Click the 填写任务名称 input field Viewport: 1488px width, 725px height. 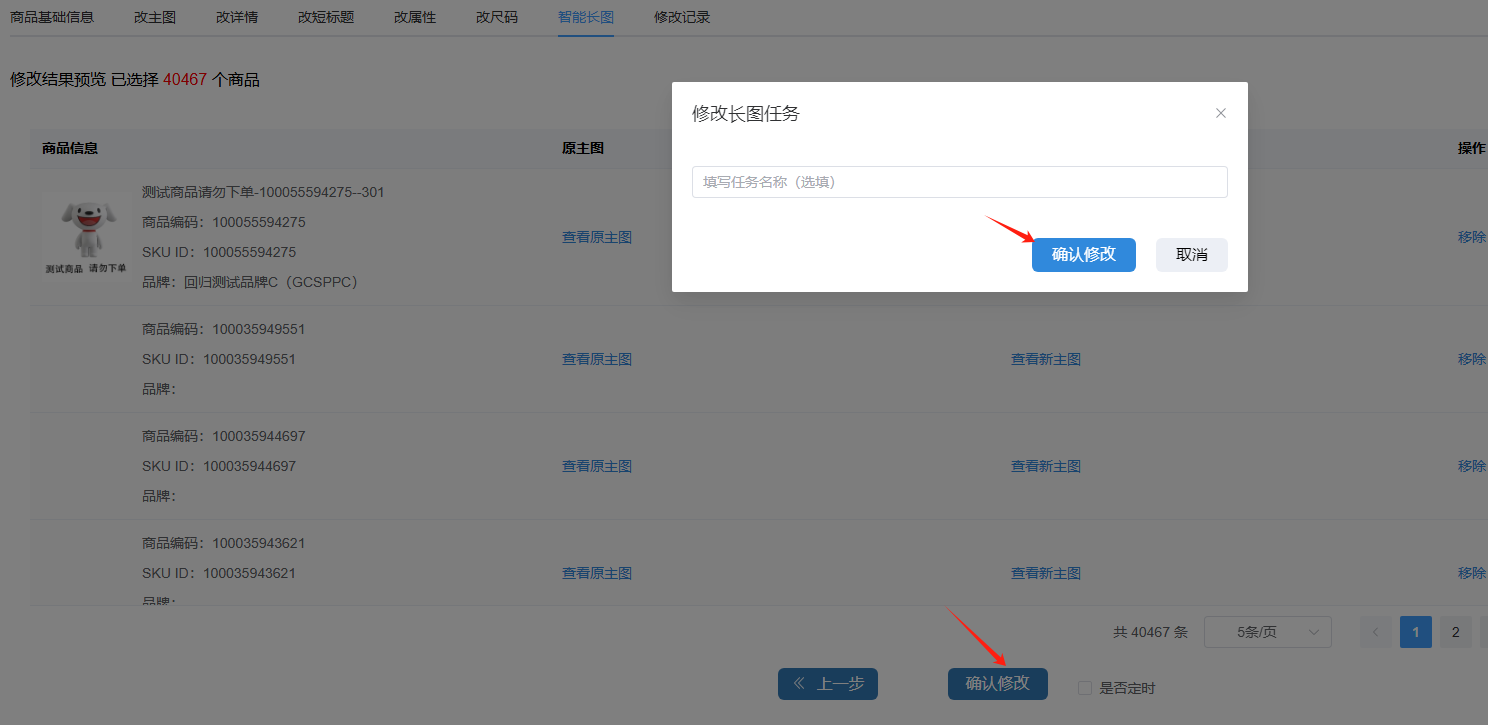click(959, 182)
